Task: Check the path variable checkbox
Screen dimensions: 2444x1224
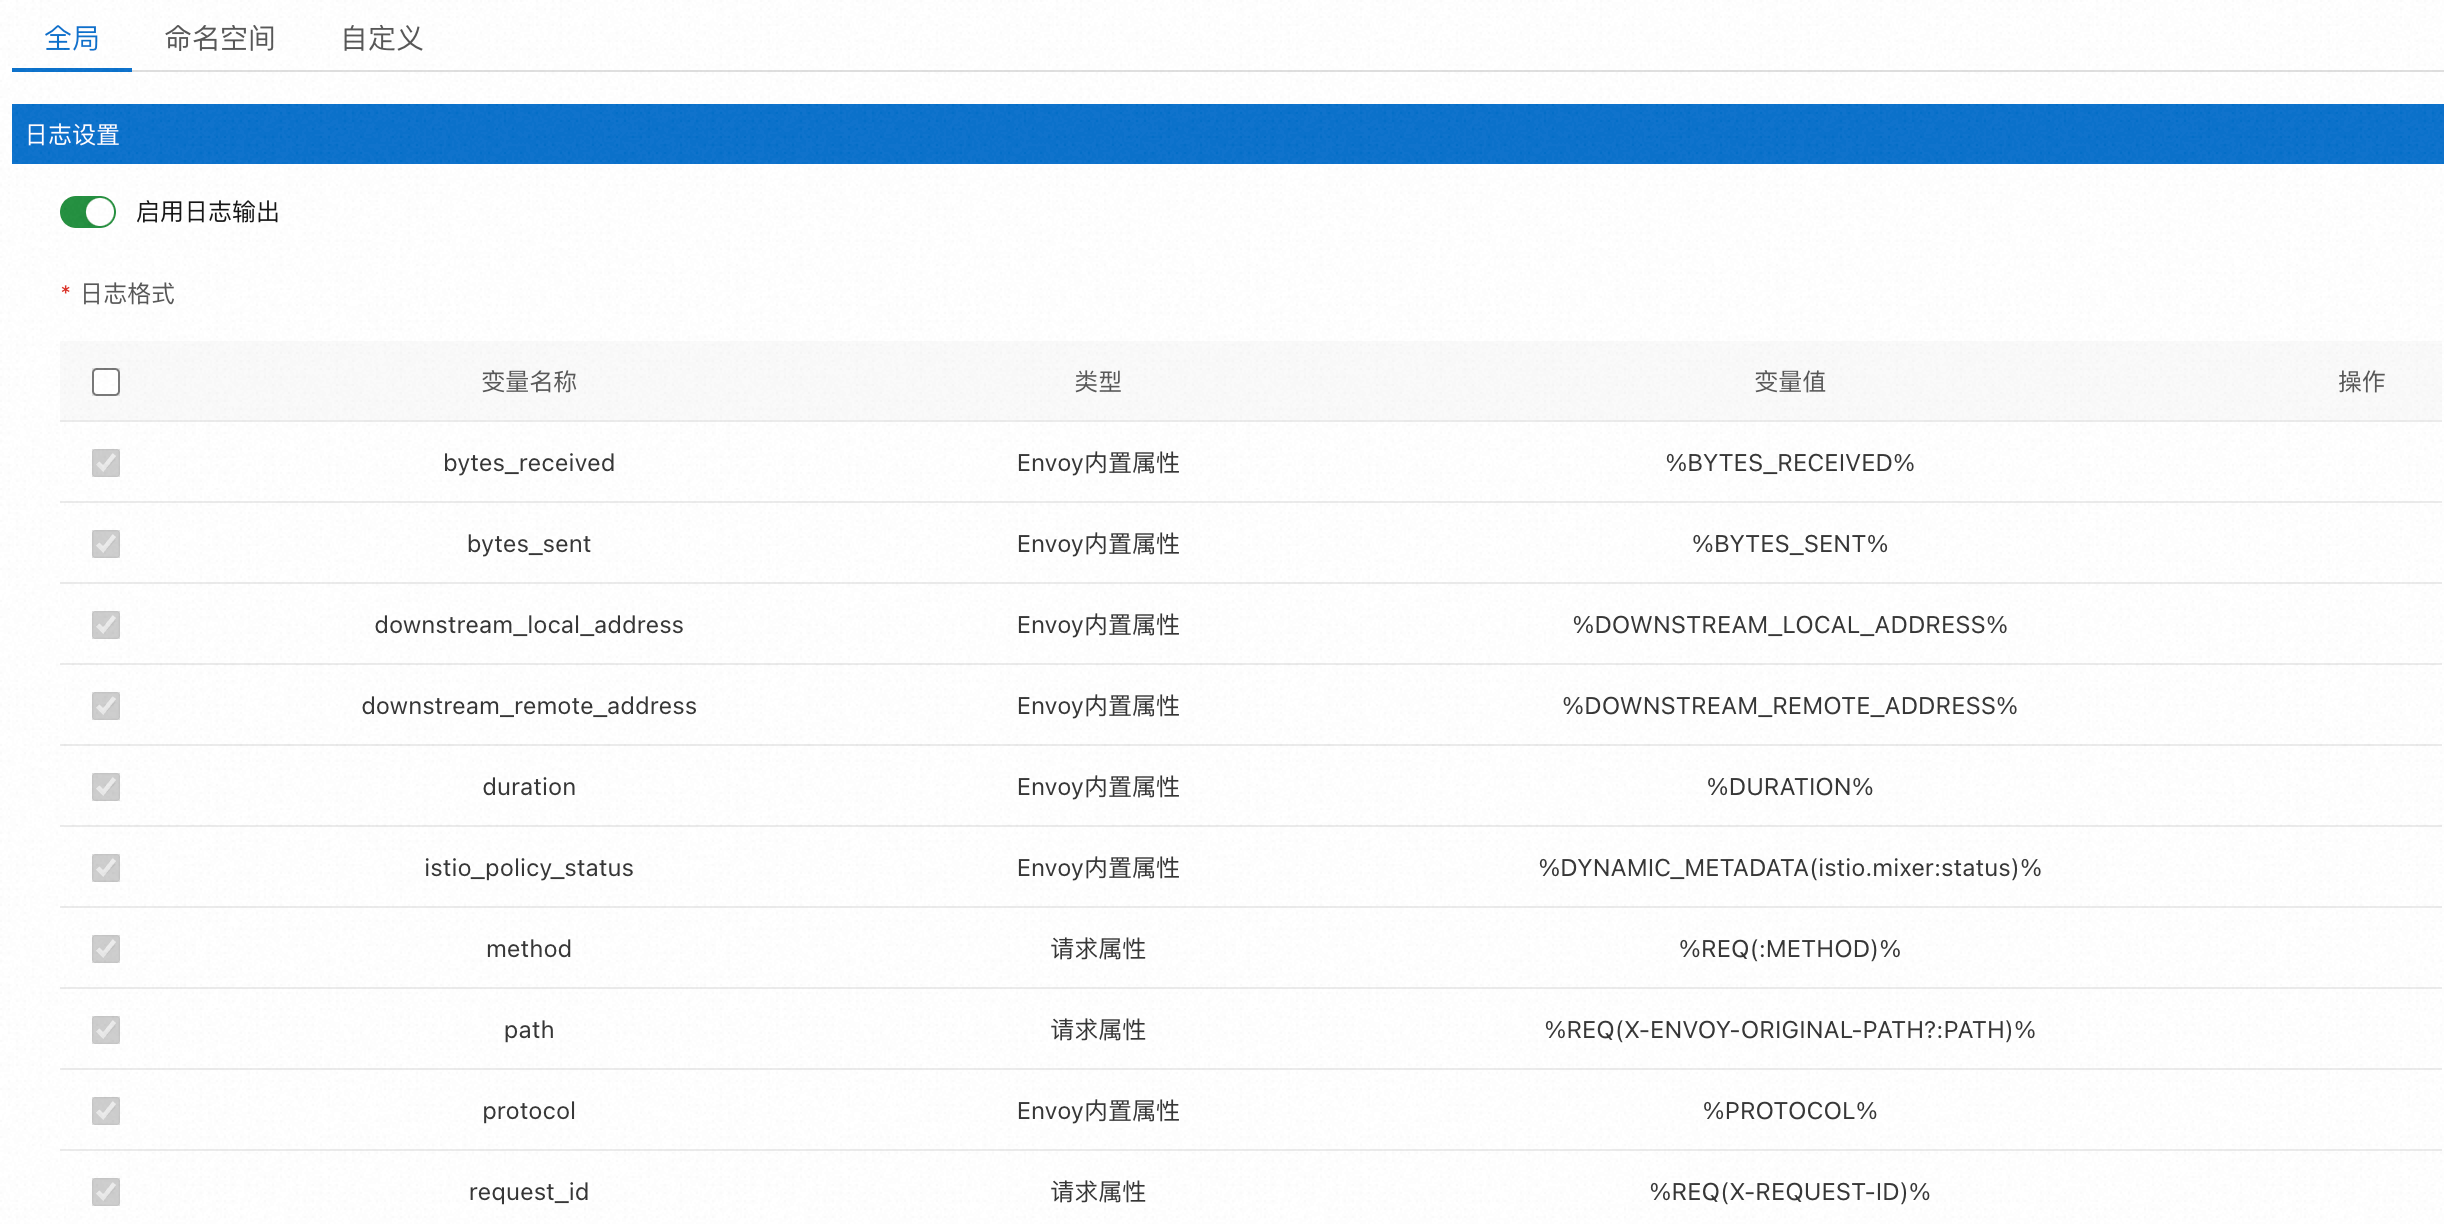Action: [x=105, y=1029]
